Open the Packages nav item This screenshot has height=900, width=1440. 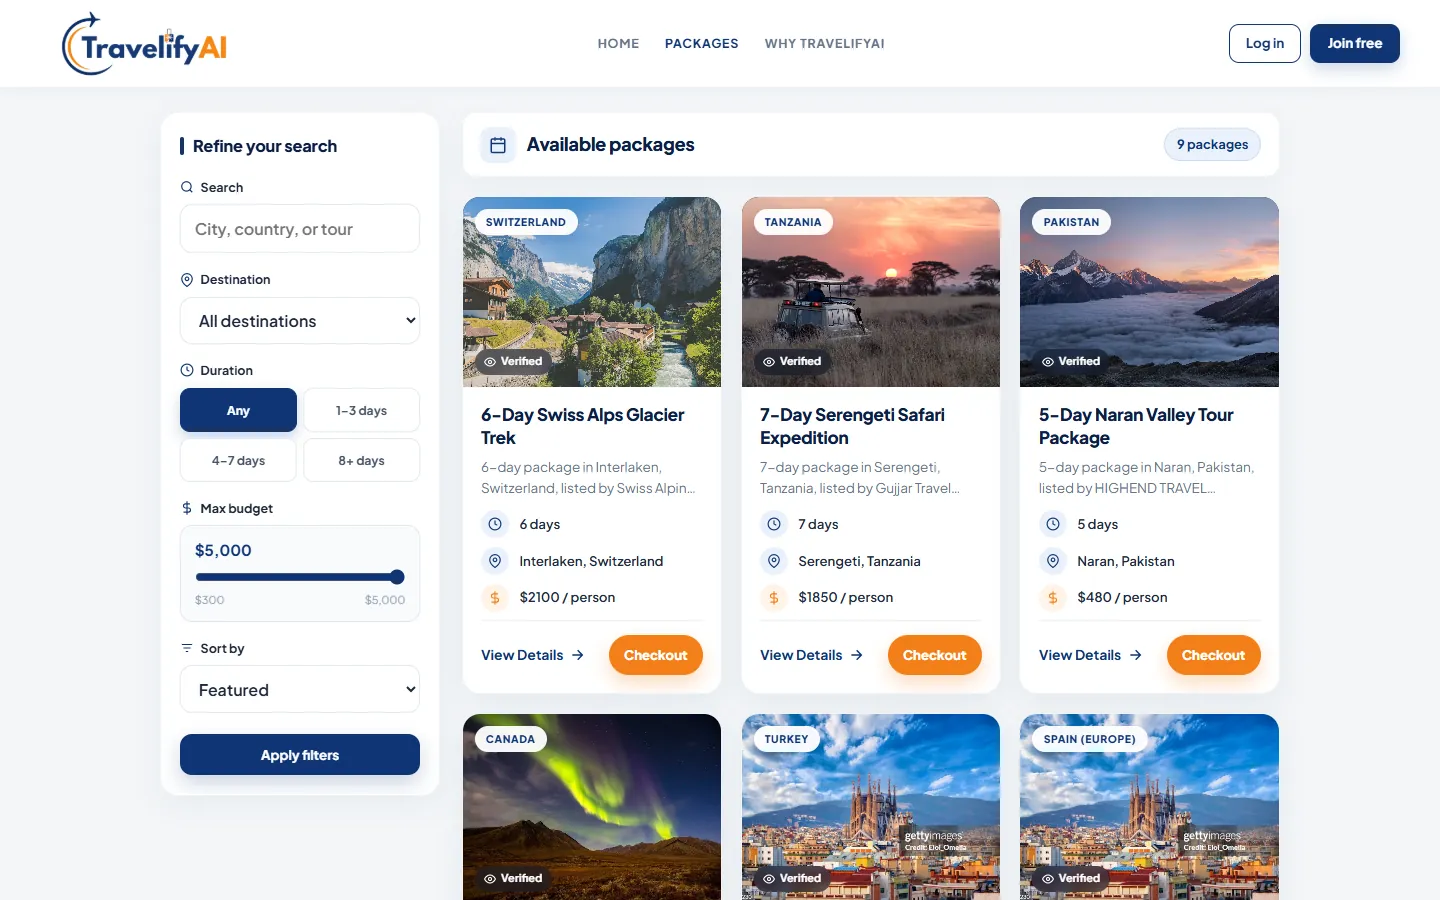[x=702, y=44]
